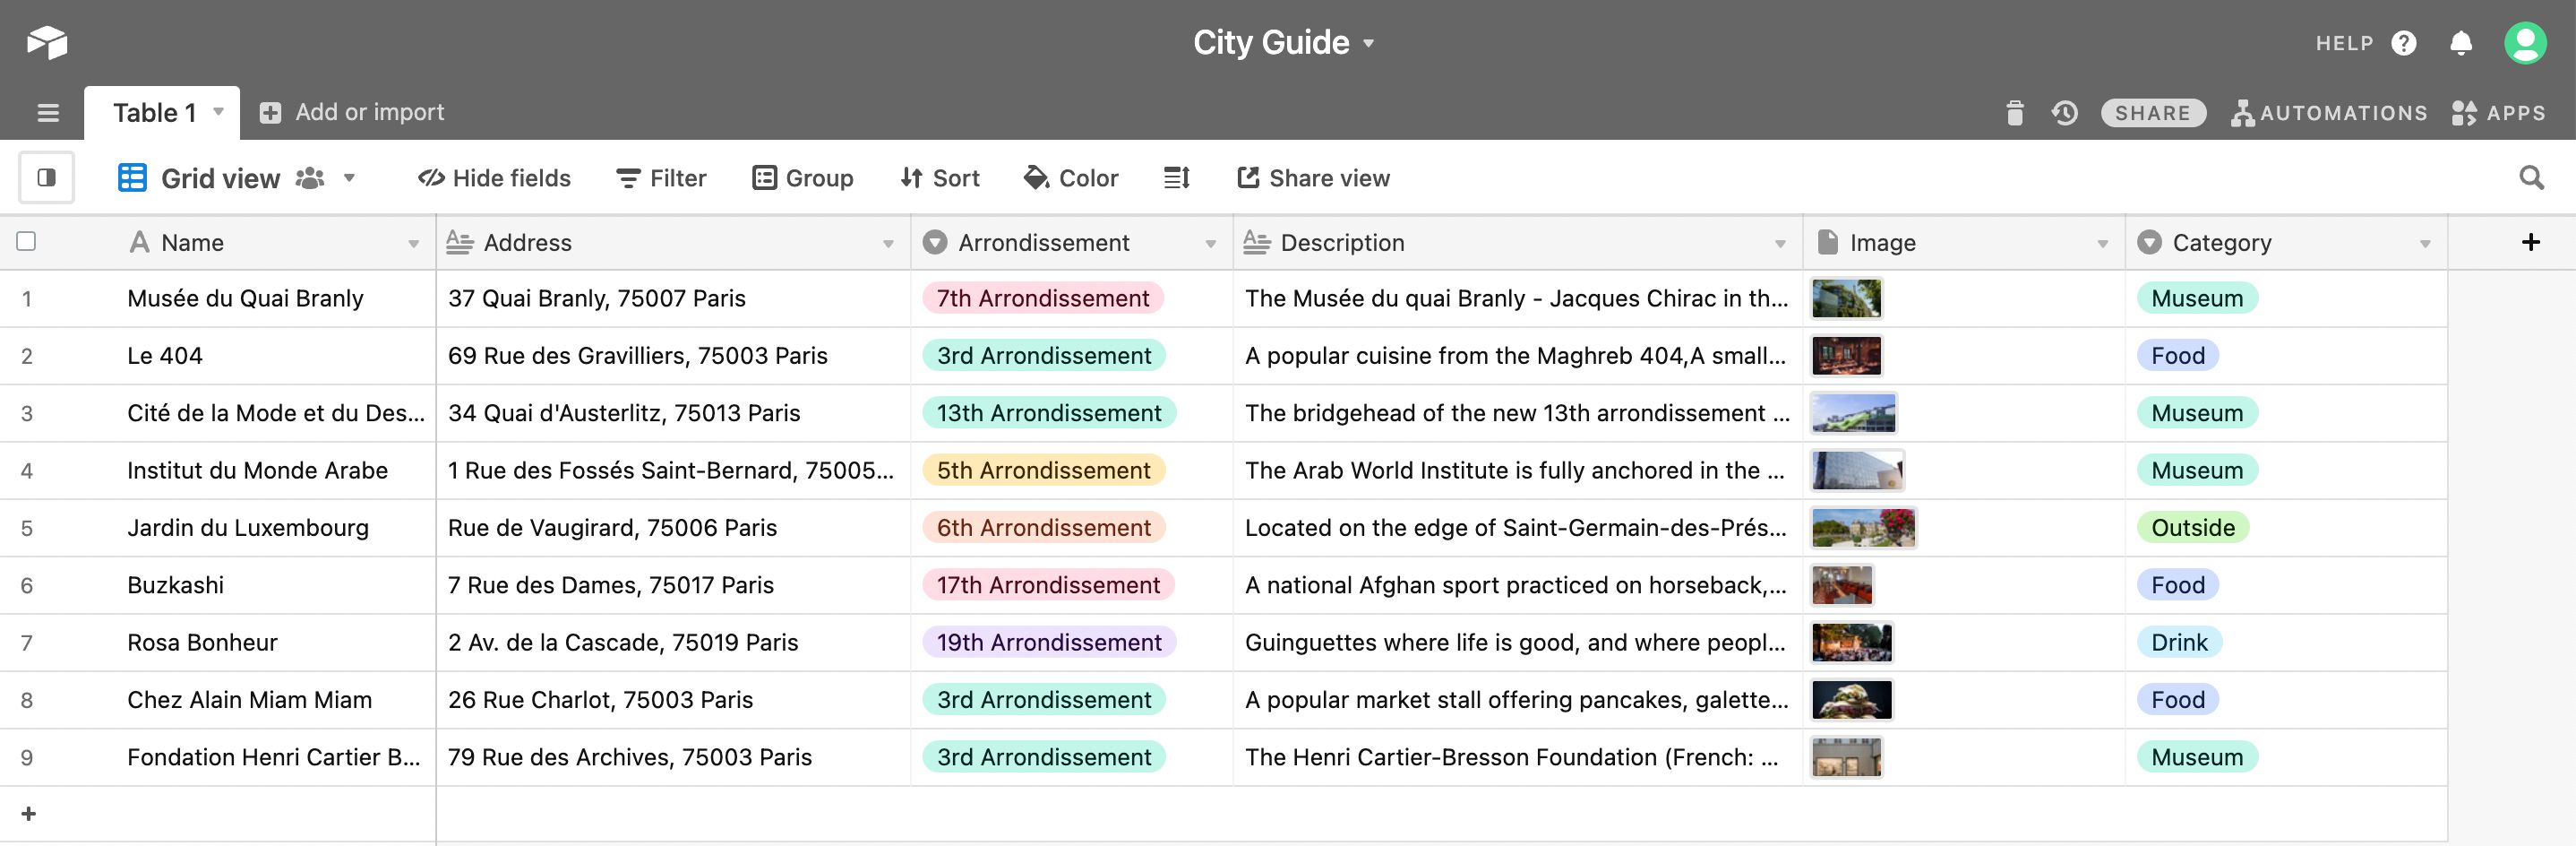Click the Share view link
Image resolution: width=2576 pixels, height=846 pixels.
1314,177
